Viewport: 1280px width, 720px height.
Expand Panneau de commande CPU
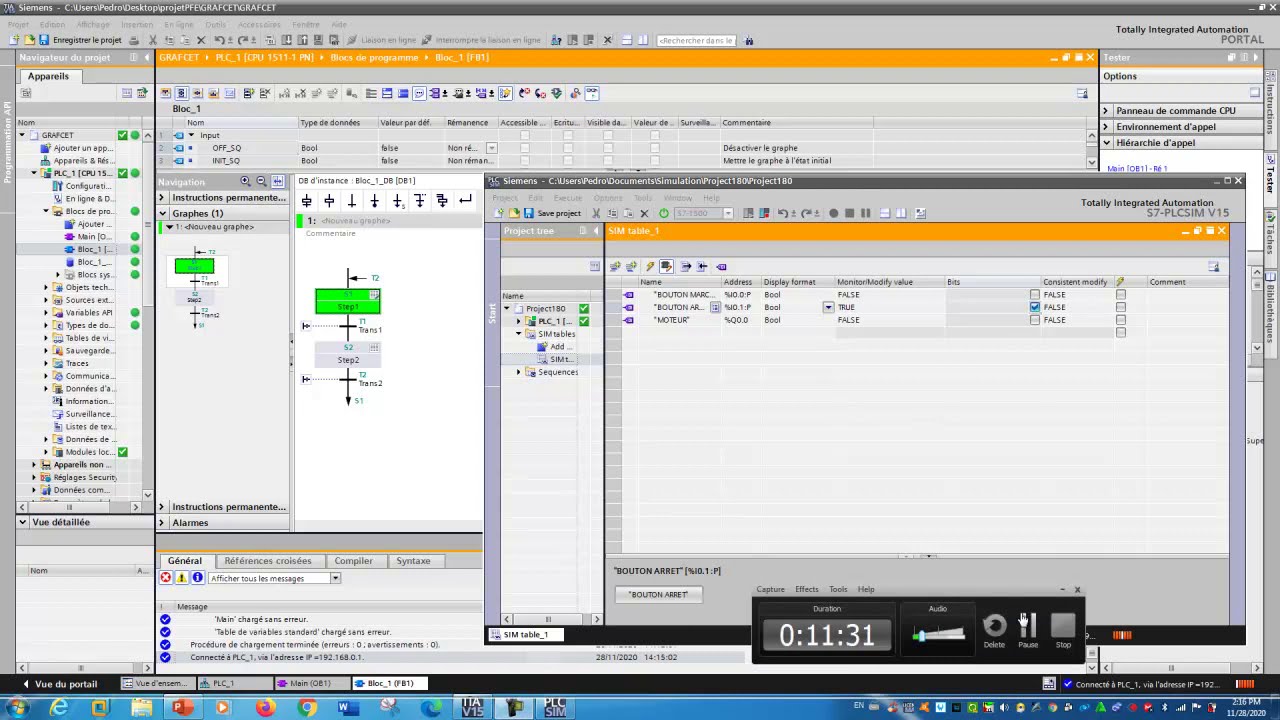point(1106,111)
